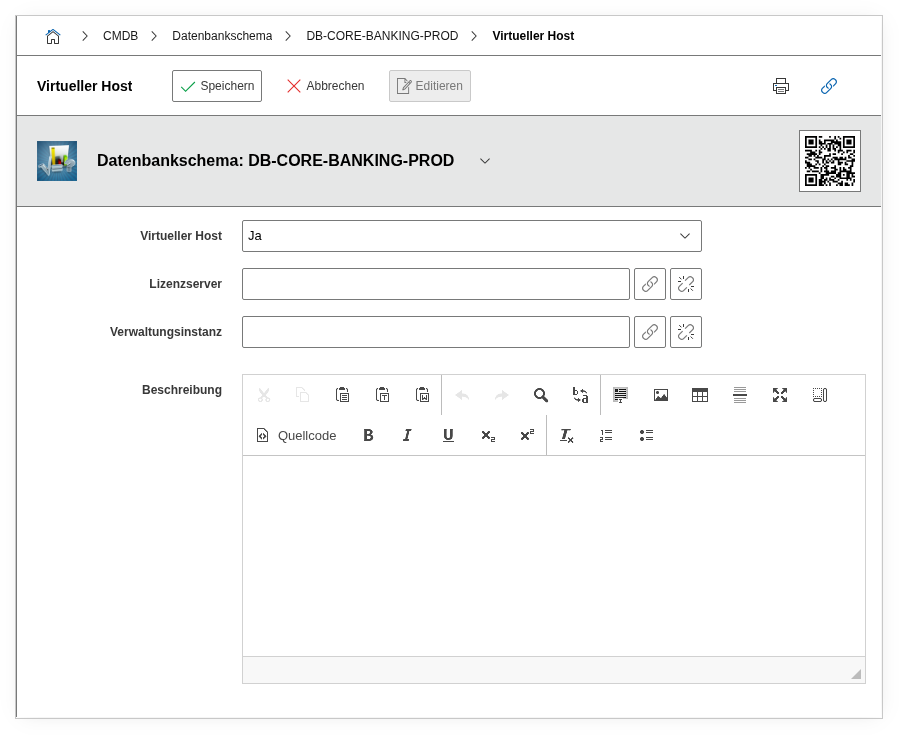Toggle bold formatting
The image size is (899, 735).
[368, 435]
